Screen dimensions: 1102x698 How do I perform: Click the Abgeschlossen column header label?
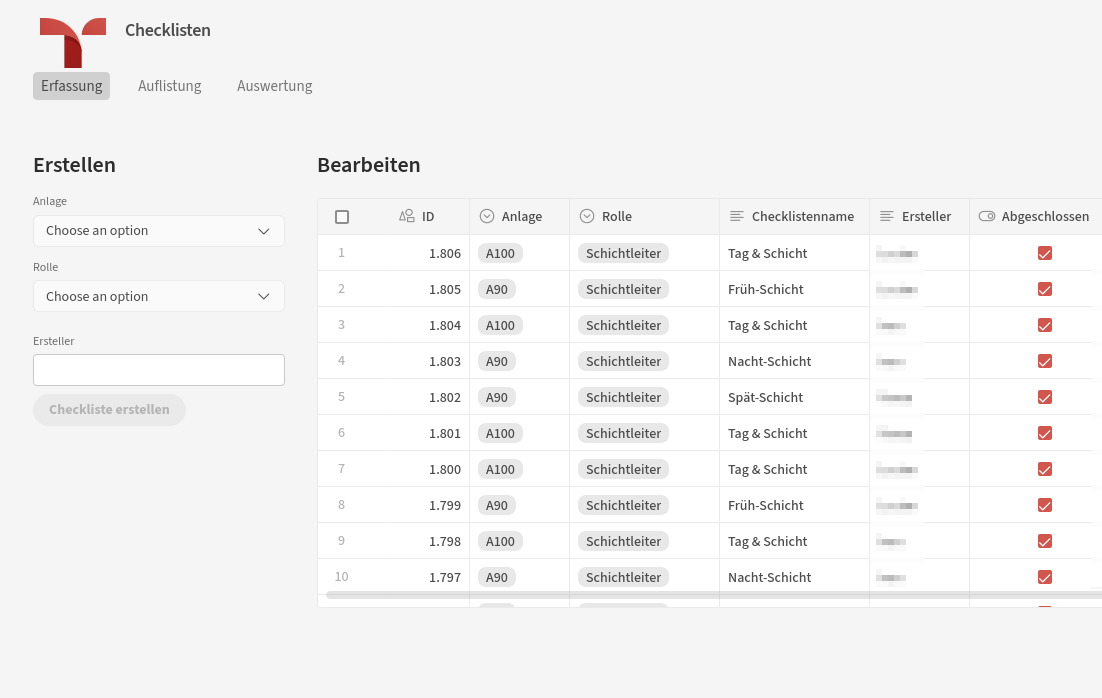pos(1045,216)
